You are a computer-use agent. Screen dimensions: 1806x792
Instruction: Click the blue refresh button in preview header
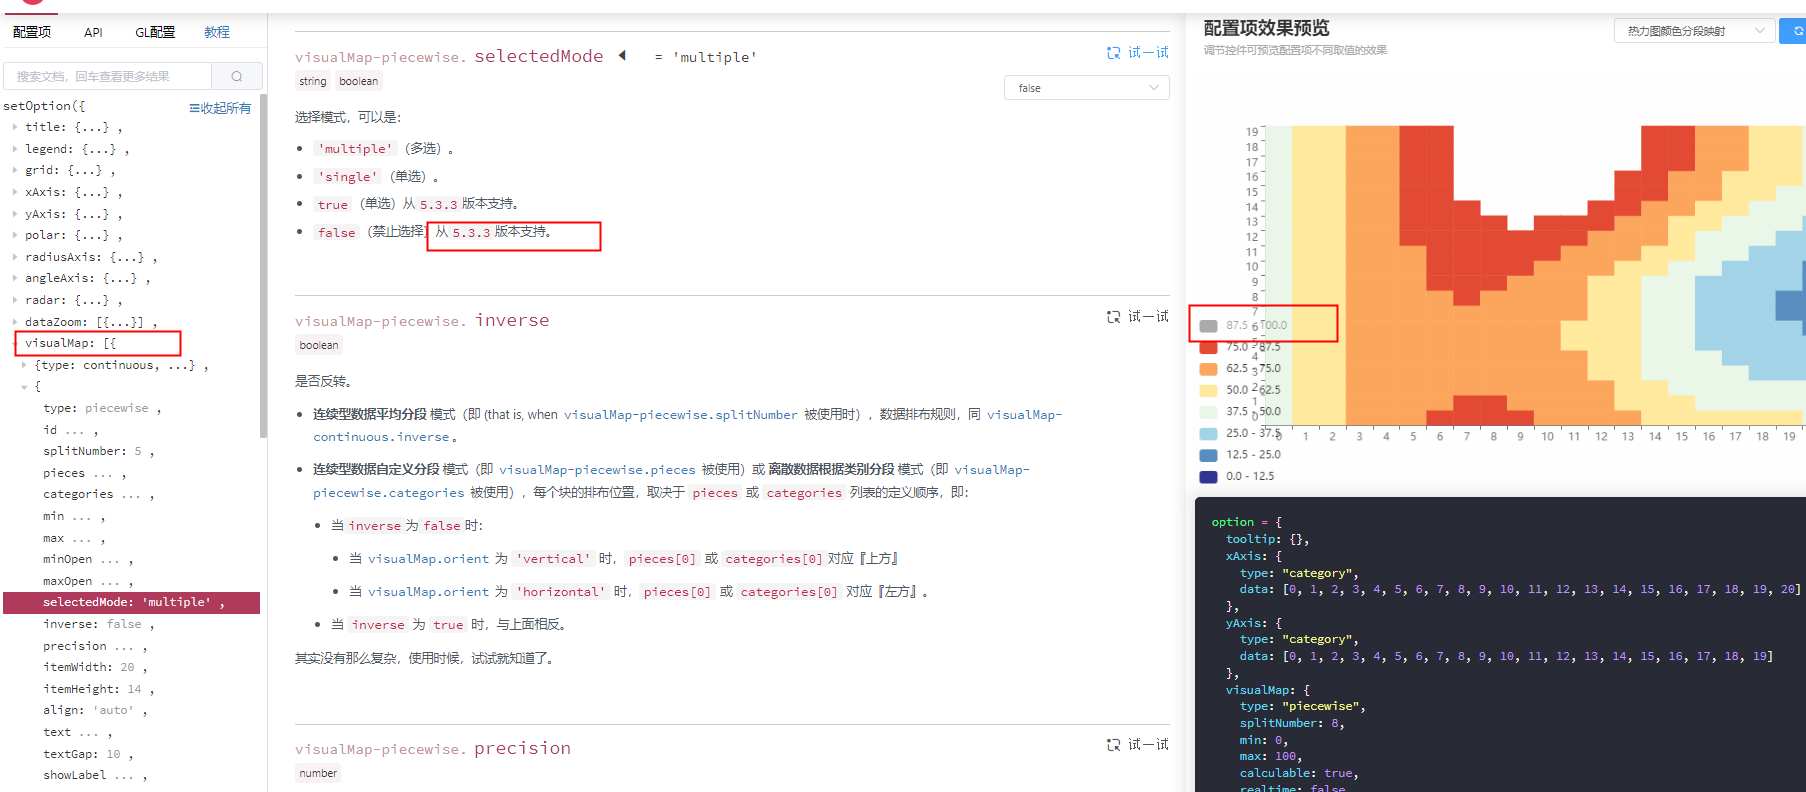1794,31
